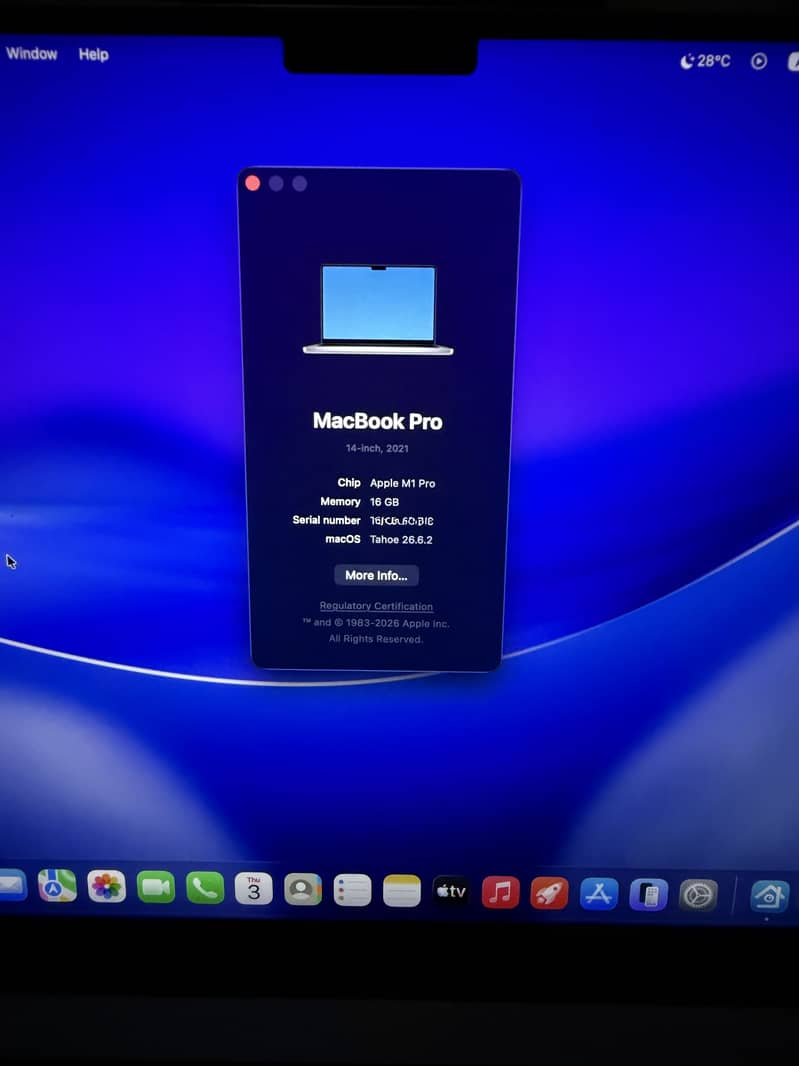Launch Photos from the Dock
The width and height of the screenshot is (799, 1066).
(x=107, y=887)
